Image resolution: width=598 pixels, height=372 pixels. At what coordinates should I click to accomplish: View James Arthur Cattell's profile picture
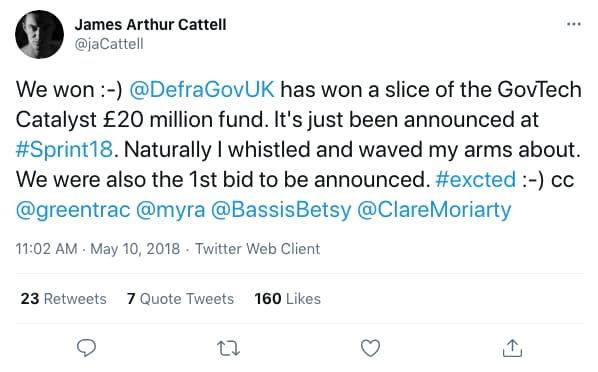tap(39, 34)
